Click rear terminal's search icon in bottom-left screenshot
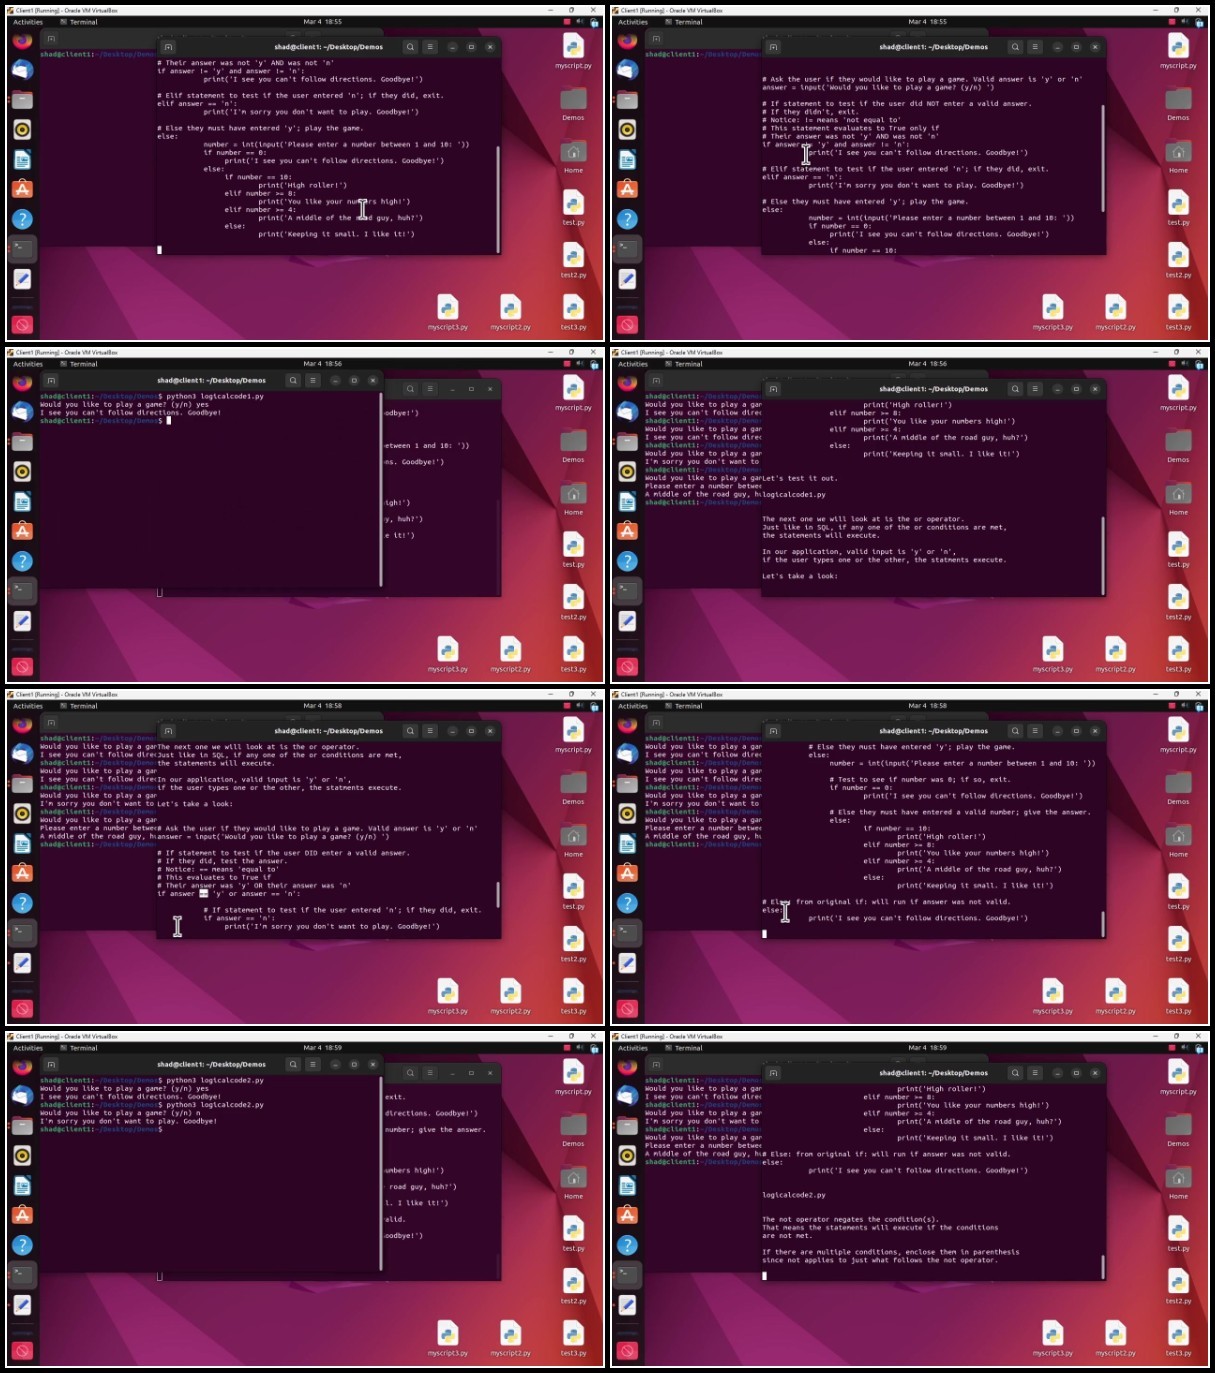 [x=410, y=1073]
